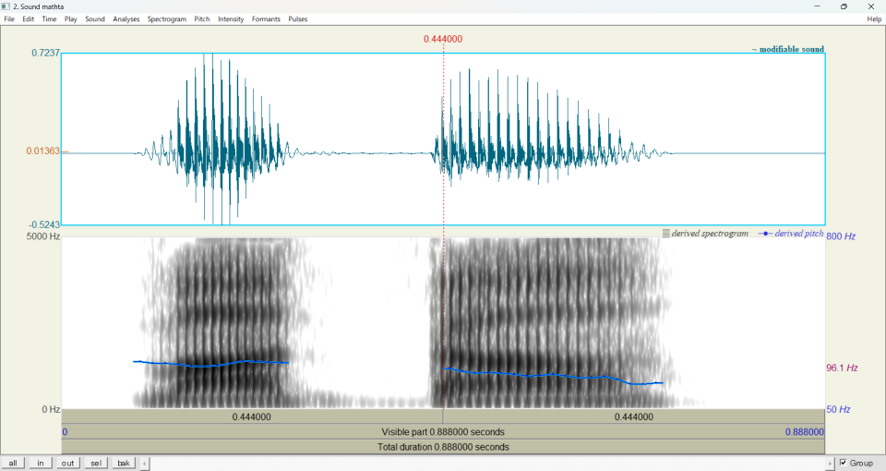Screen dimensions: 886x471
Task: Click the blue pitch contour over first syllable
Action: point(211,364)
